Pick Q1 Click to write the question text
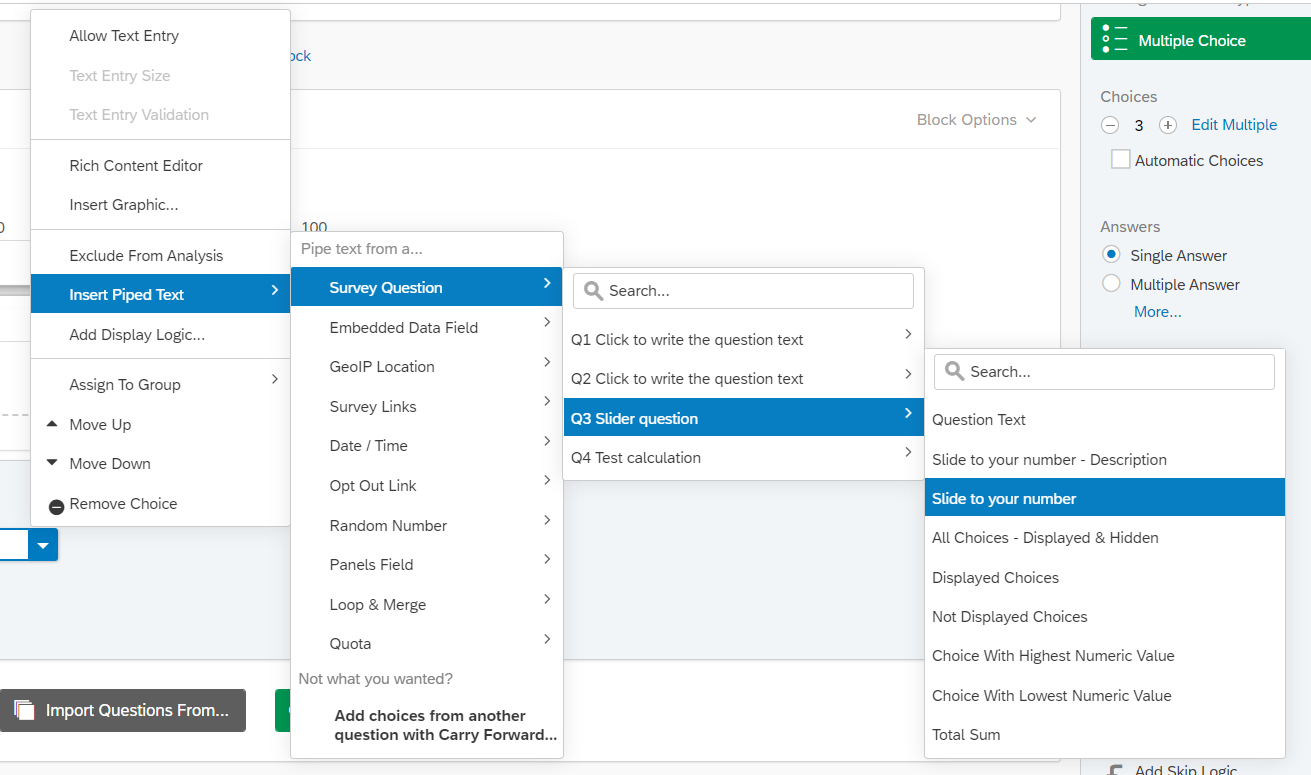 tap(743, 340)
